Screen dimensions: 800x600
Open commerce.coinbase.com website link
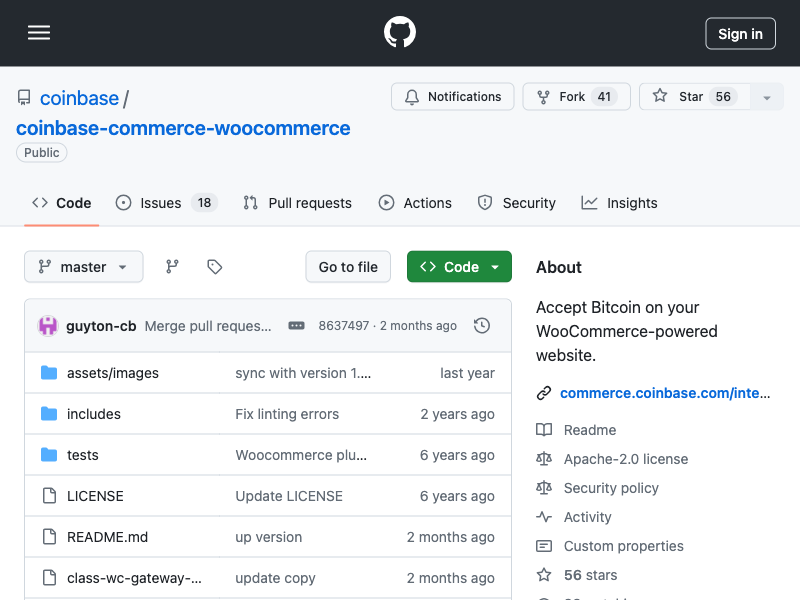tap(665, 393)
